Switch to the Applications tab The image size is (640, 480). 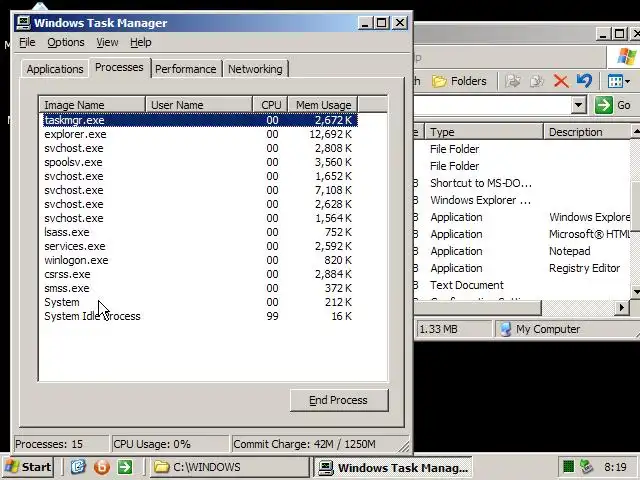coord(55,69)
